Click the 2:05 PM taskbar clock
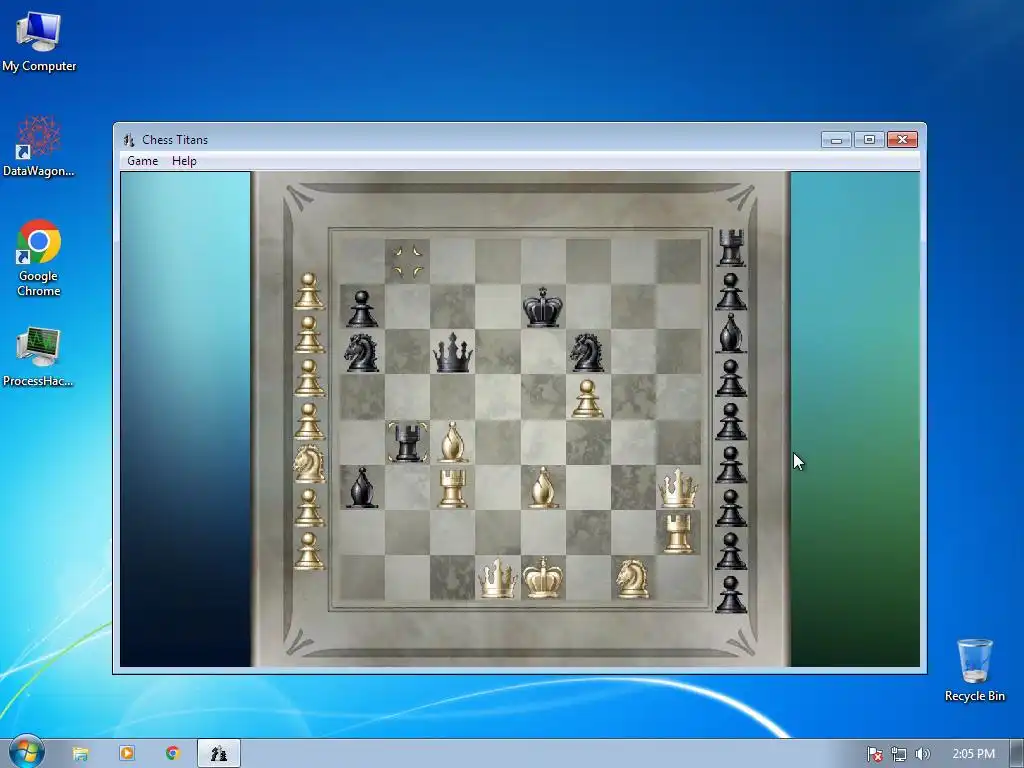 973,754
